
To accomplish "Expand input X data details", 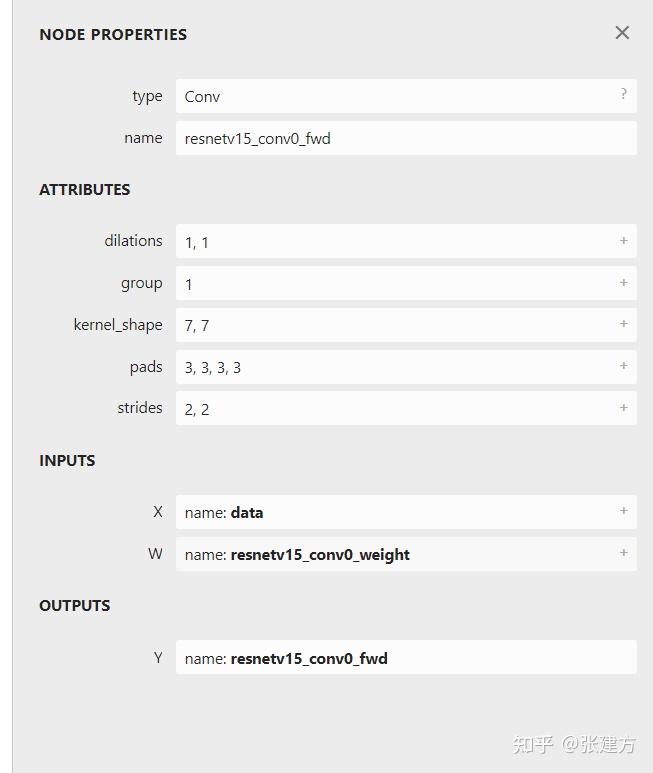I will 623,511.
